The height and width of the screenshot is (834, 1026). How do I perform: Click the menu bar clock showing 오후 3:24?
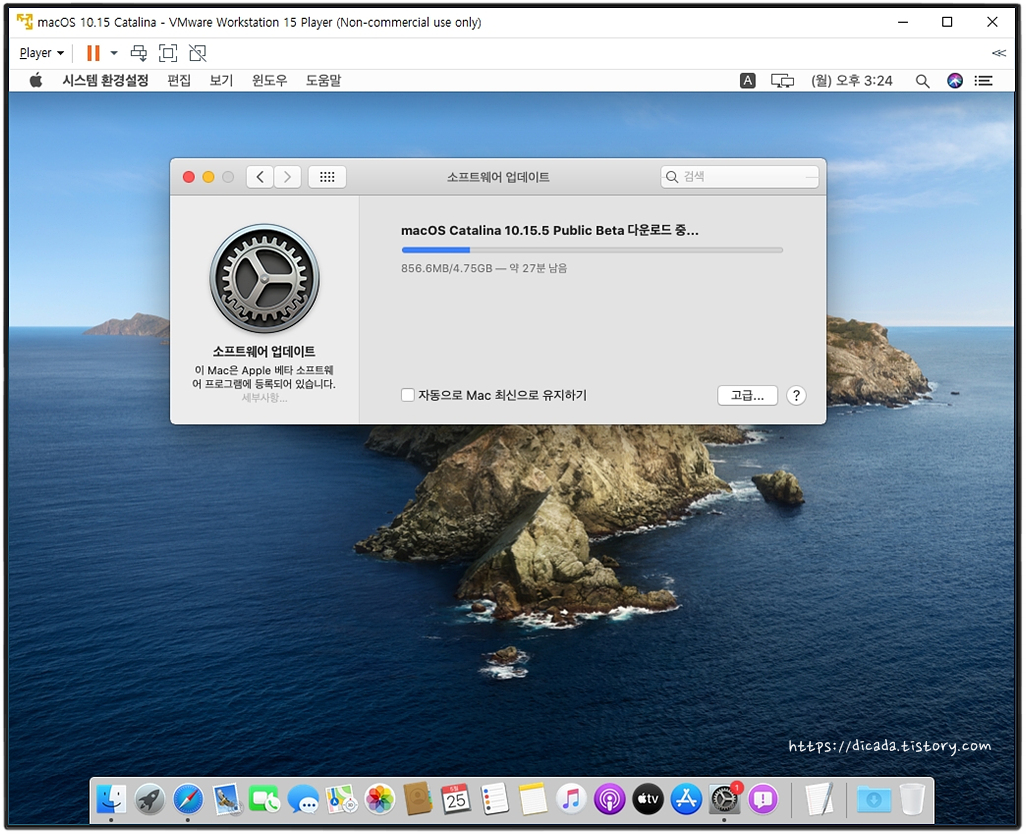click(x=851, y=80)
